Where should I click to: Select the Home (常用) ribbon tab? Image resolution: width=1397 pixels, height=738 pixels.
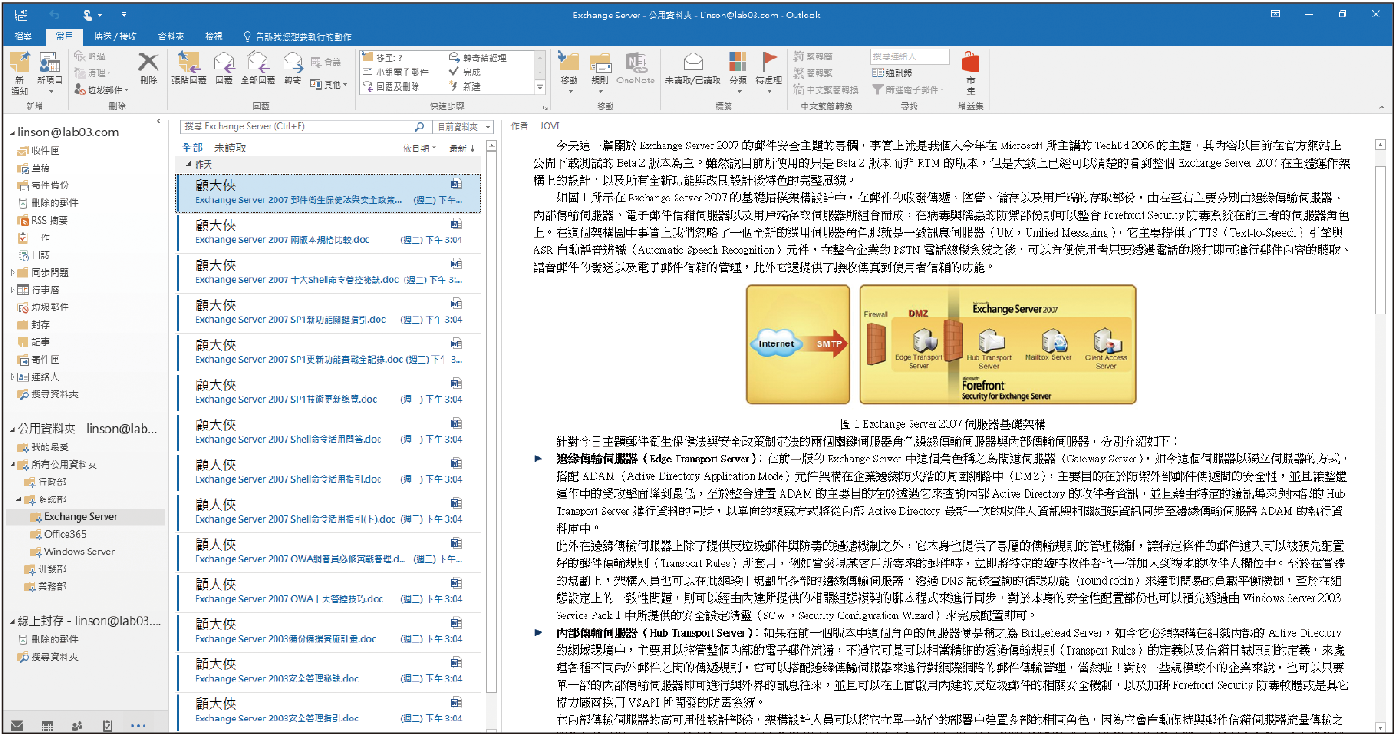click(63, 36)
